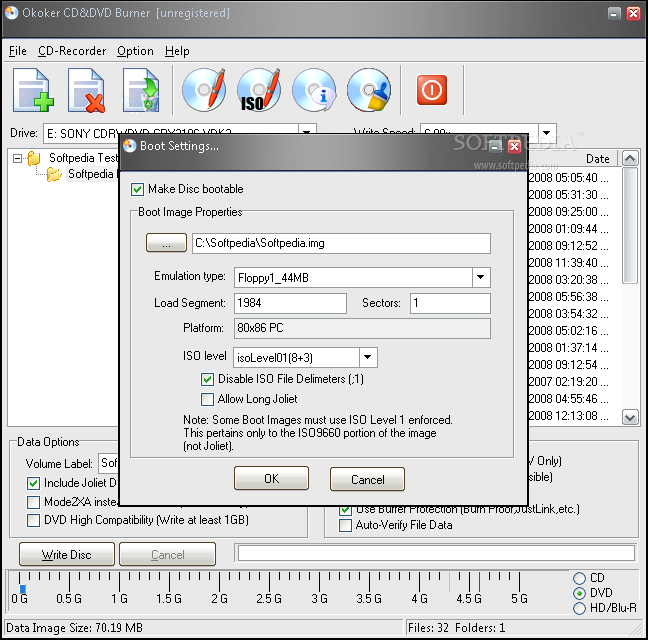Enable Auto-Verify File Data checkbox
This screenshot has height=640, width=648.
point(345,526)
